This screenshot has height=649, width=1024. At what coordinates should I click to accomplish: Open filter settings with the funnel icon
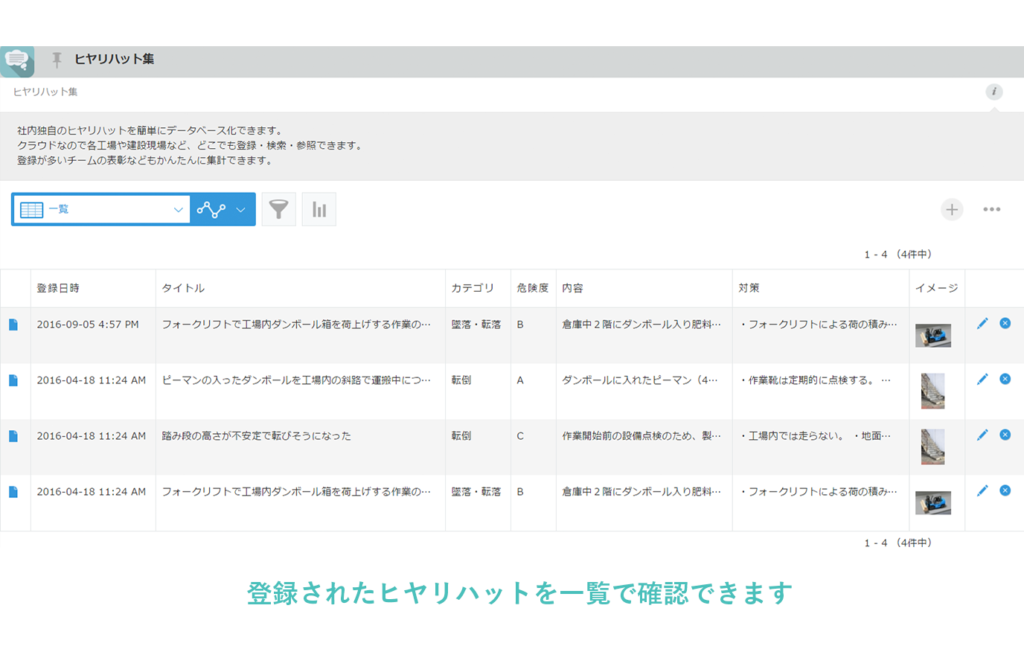point(279,209)
